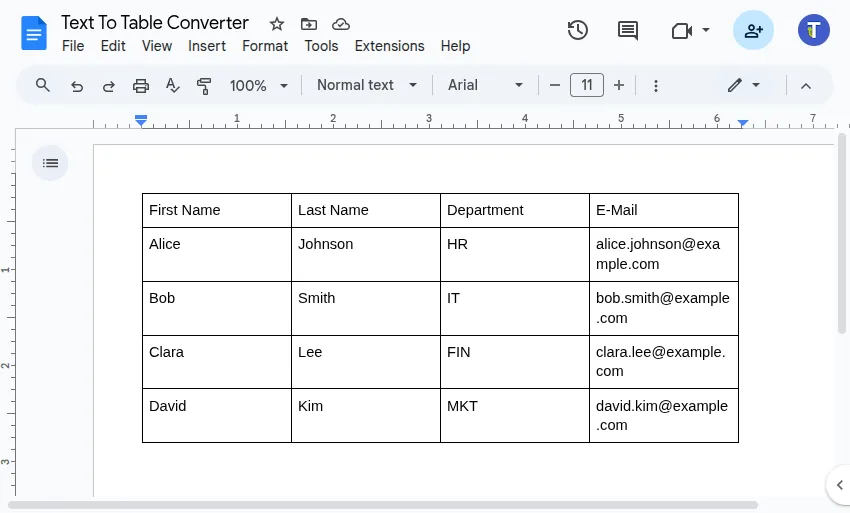
Task: Open the Extensions menu
Action: click(389, 46)
